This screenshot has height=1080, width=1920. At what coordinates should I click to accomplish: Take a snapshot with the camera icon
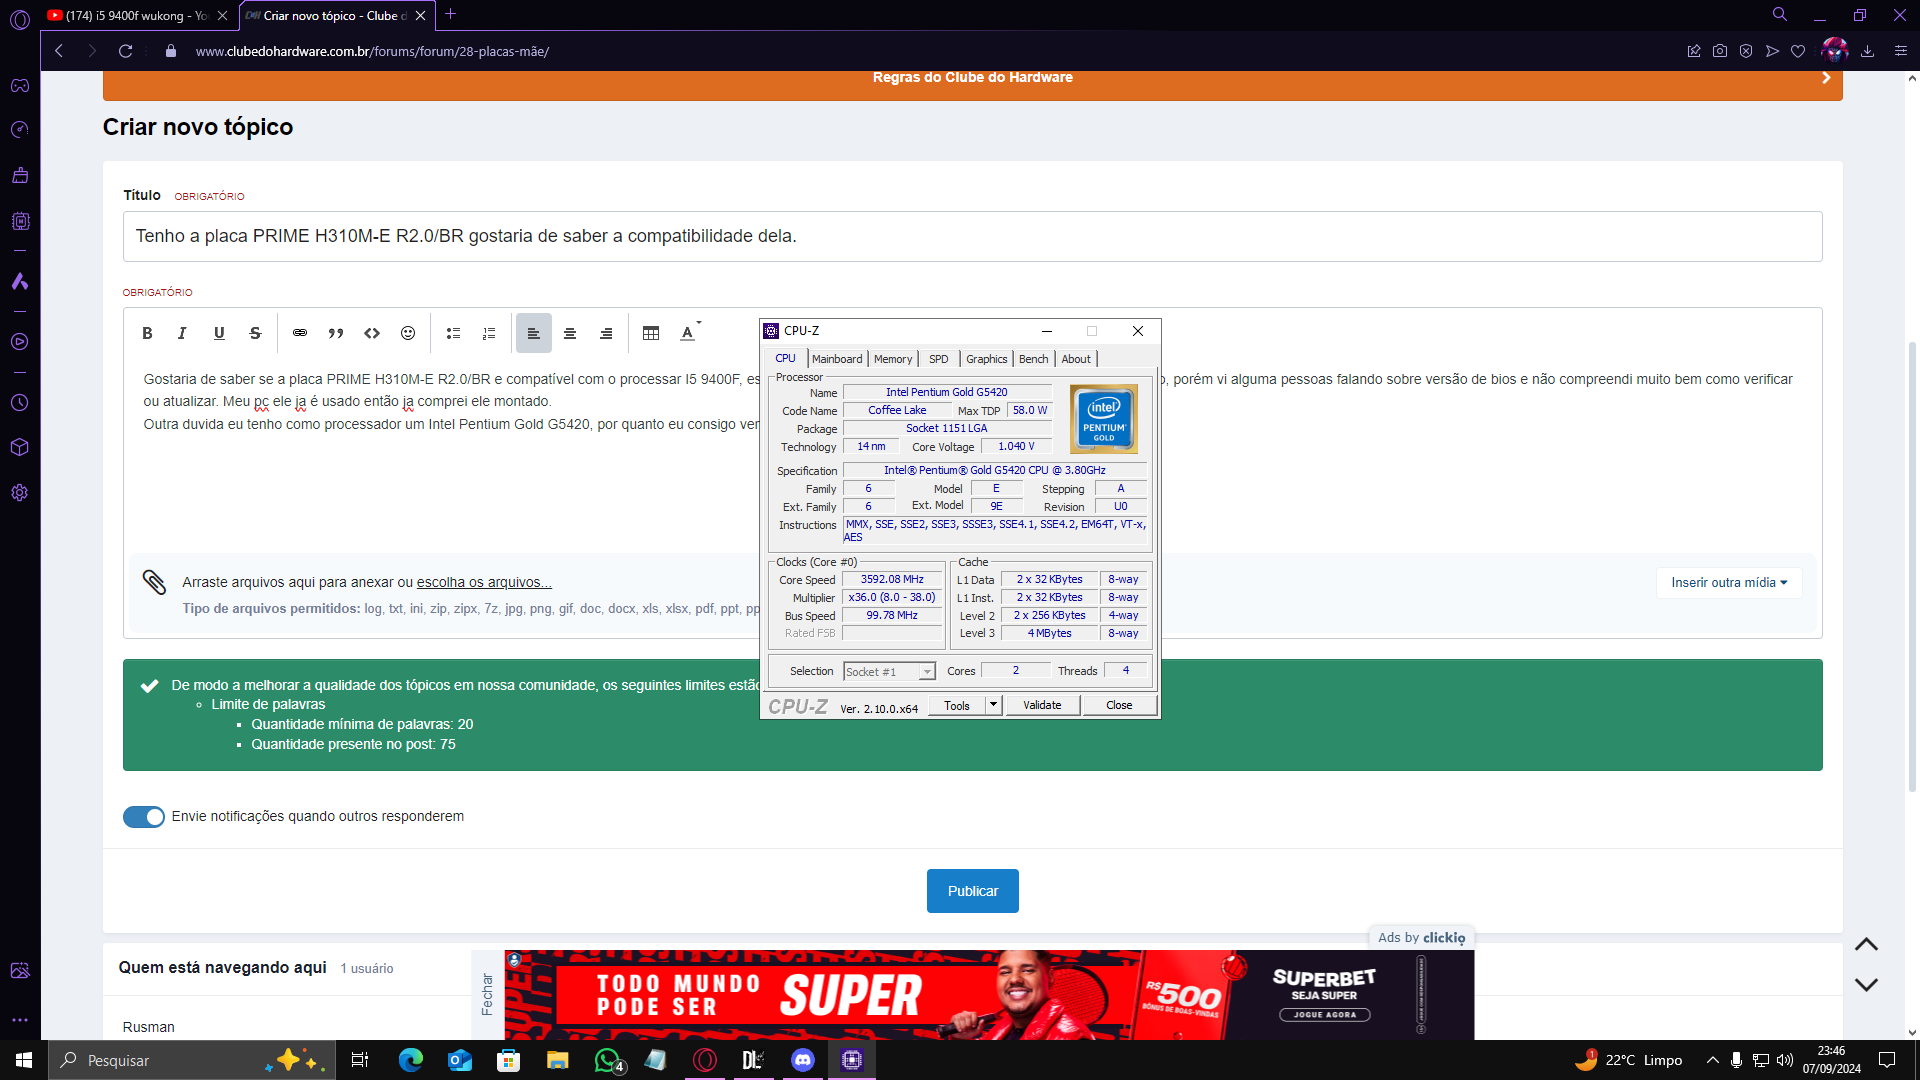1720,51
